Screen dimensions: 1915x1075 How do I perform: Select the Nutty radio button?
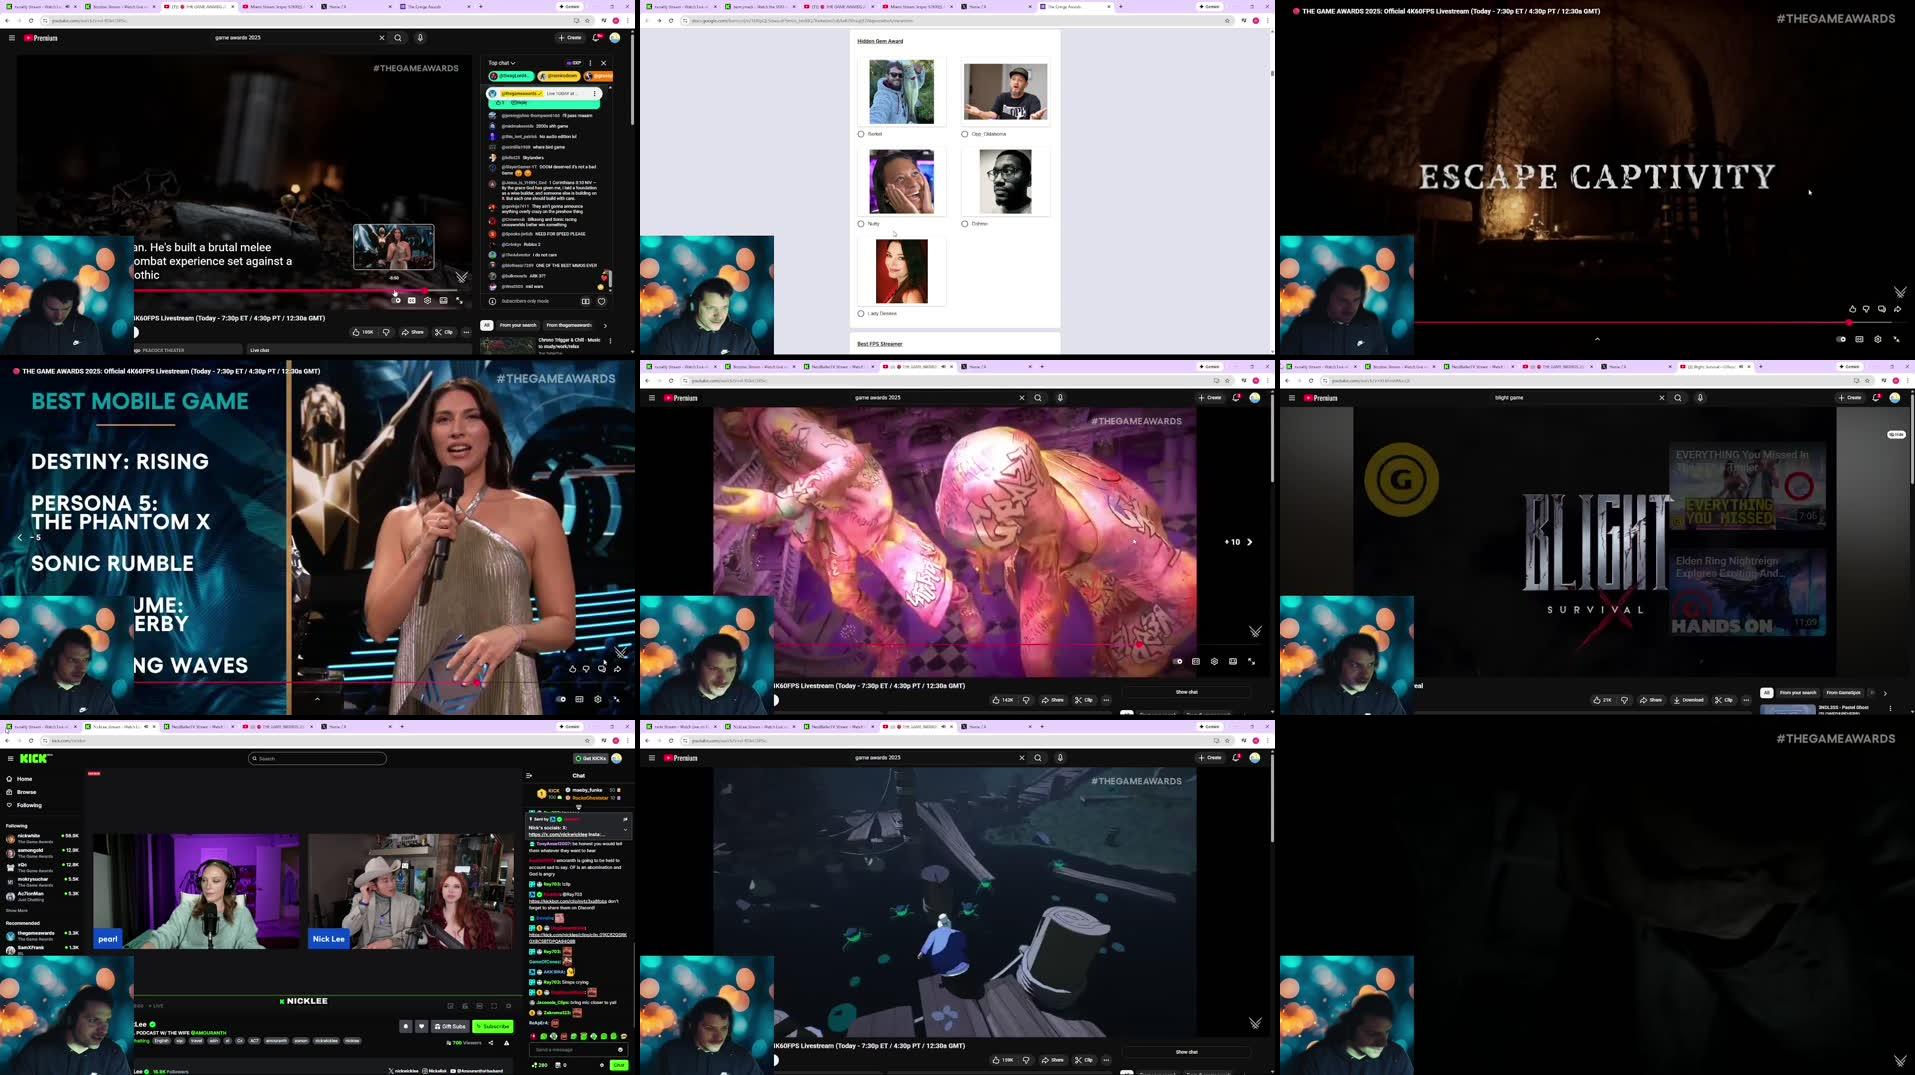[861, 224]
